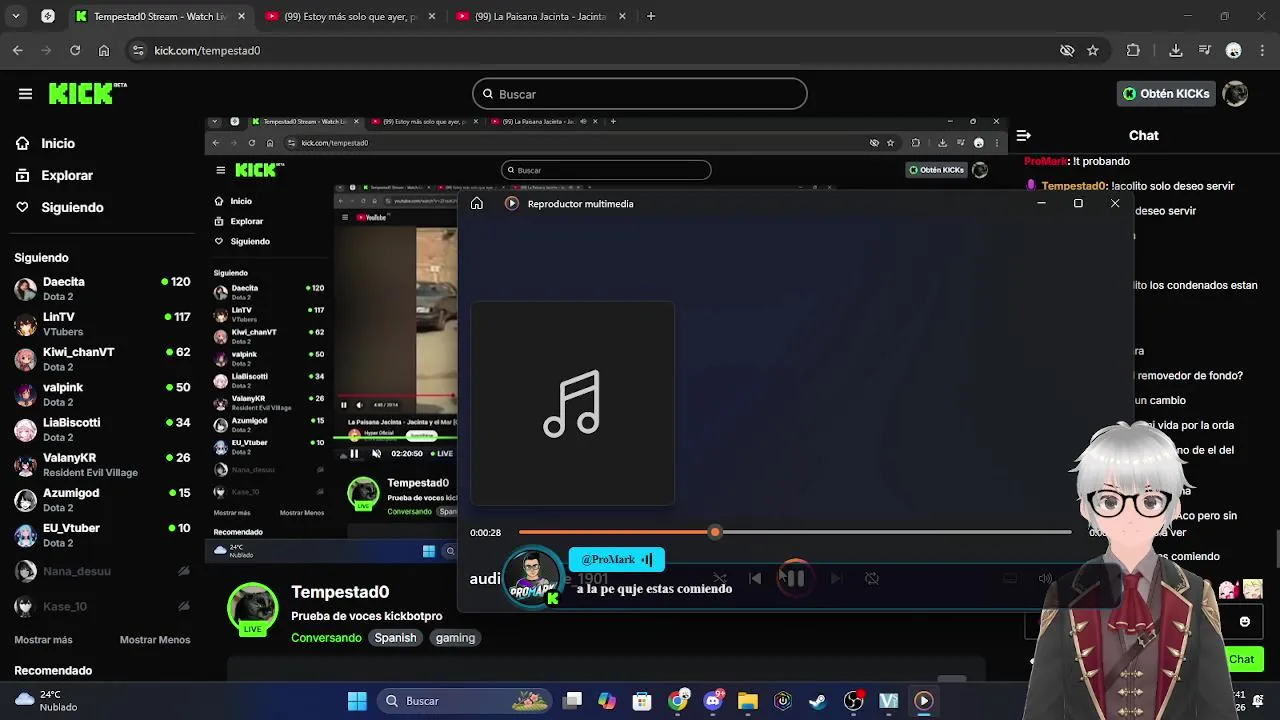The height and width of the screenshot is (720, 1280).
Task: Go back with the browser back arrow
Action: click(18, 50)
